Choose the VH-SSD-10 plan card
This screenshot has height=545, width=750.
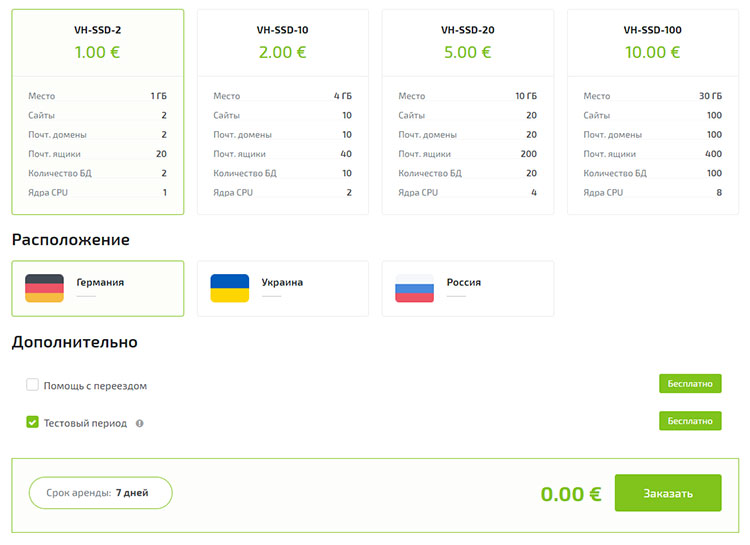click(x=282, y=112)
